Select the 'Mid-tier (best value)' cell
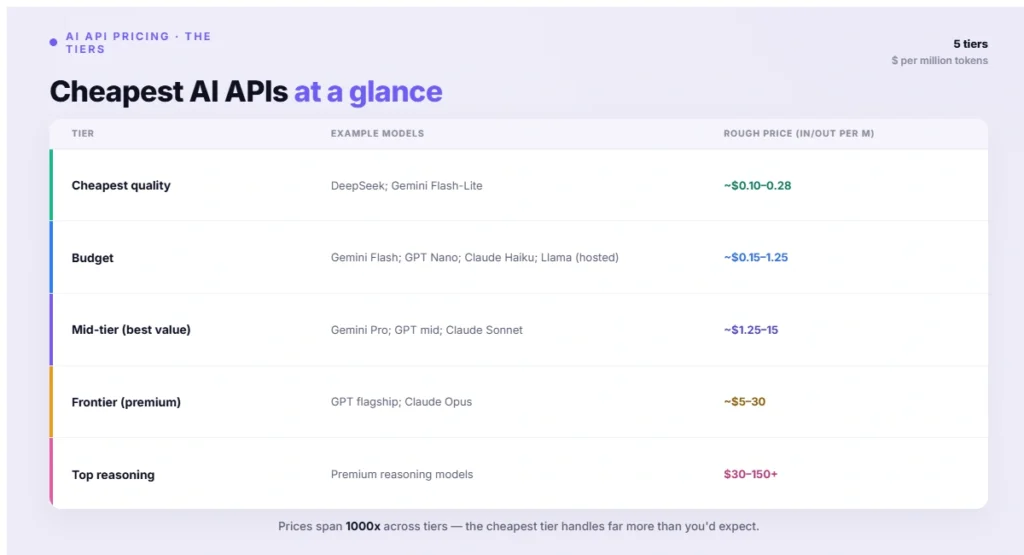The width and height of the screenshot is (1024, 555). click(x=131, y=330)
